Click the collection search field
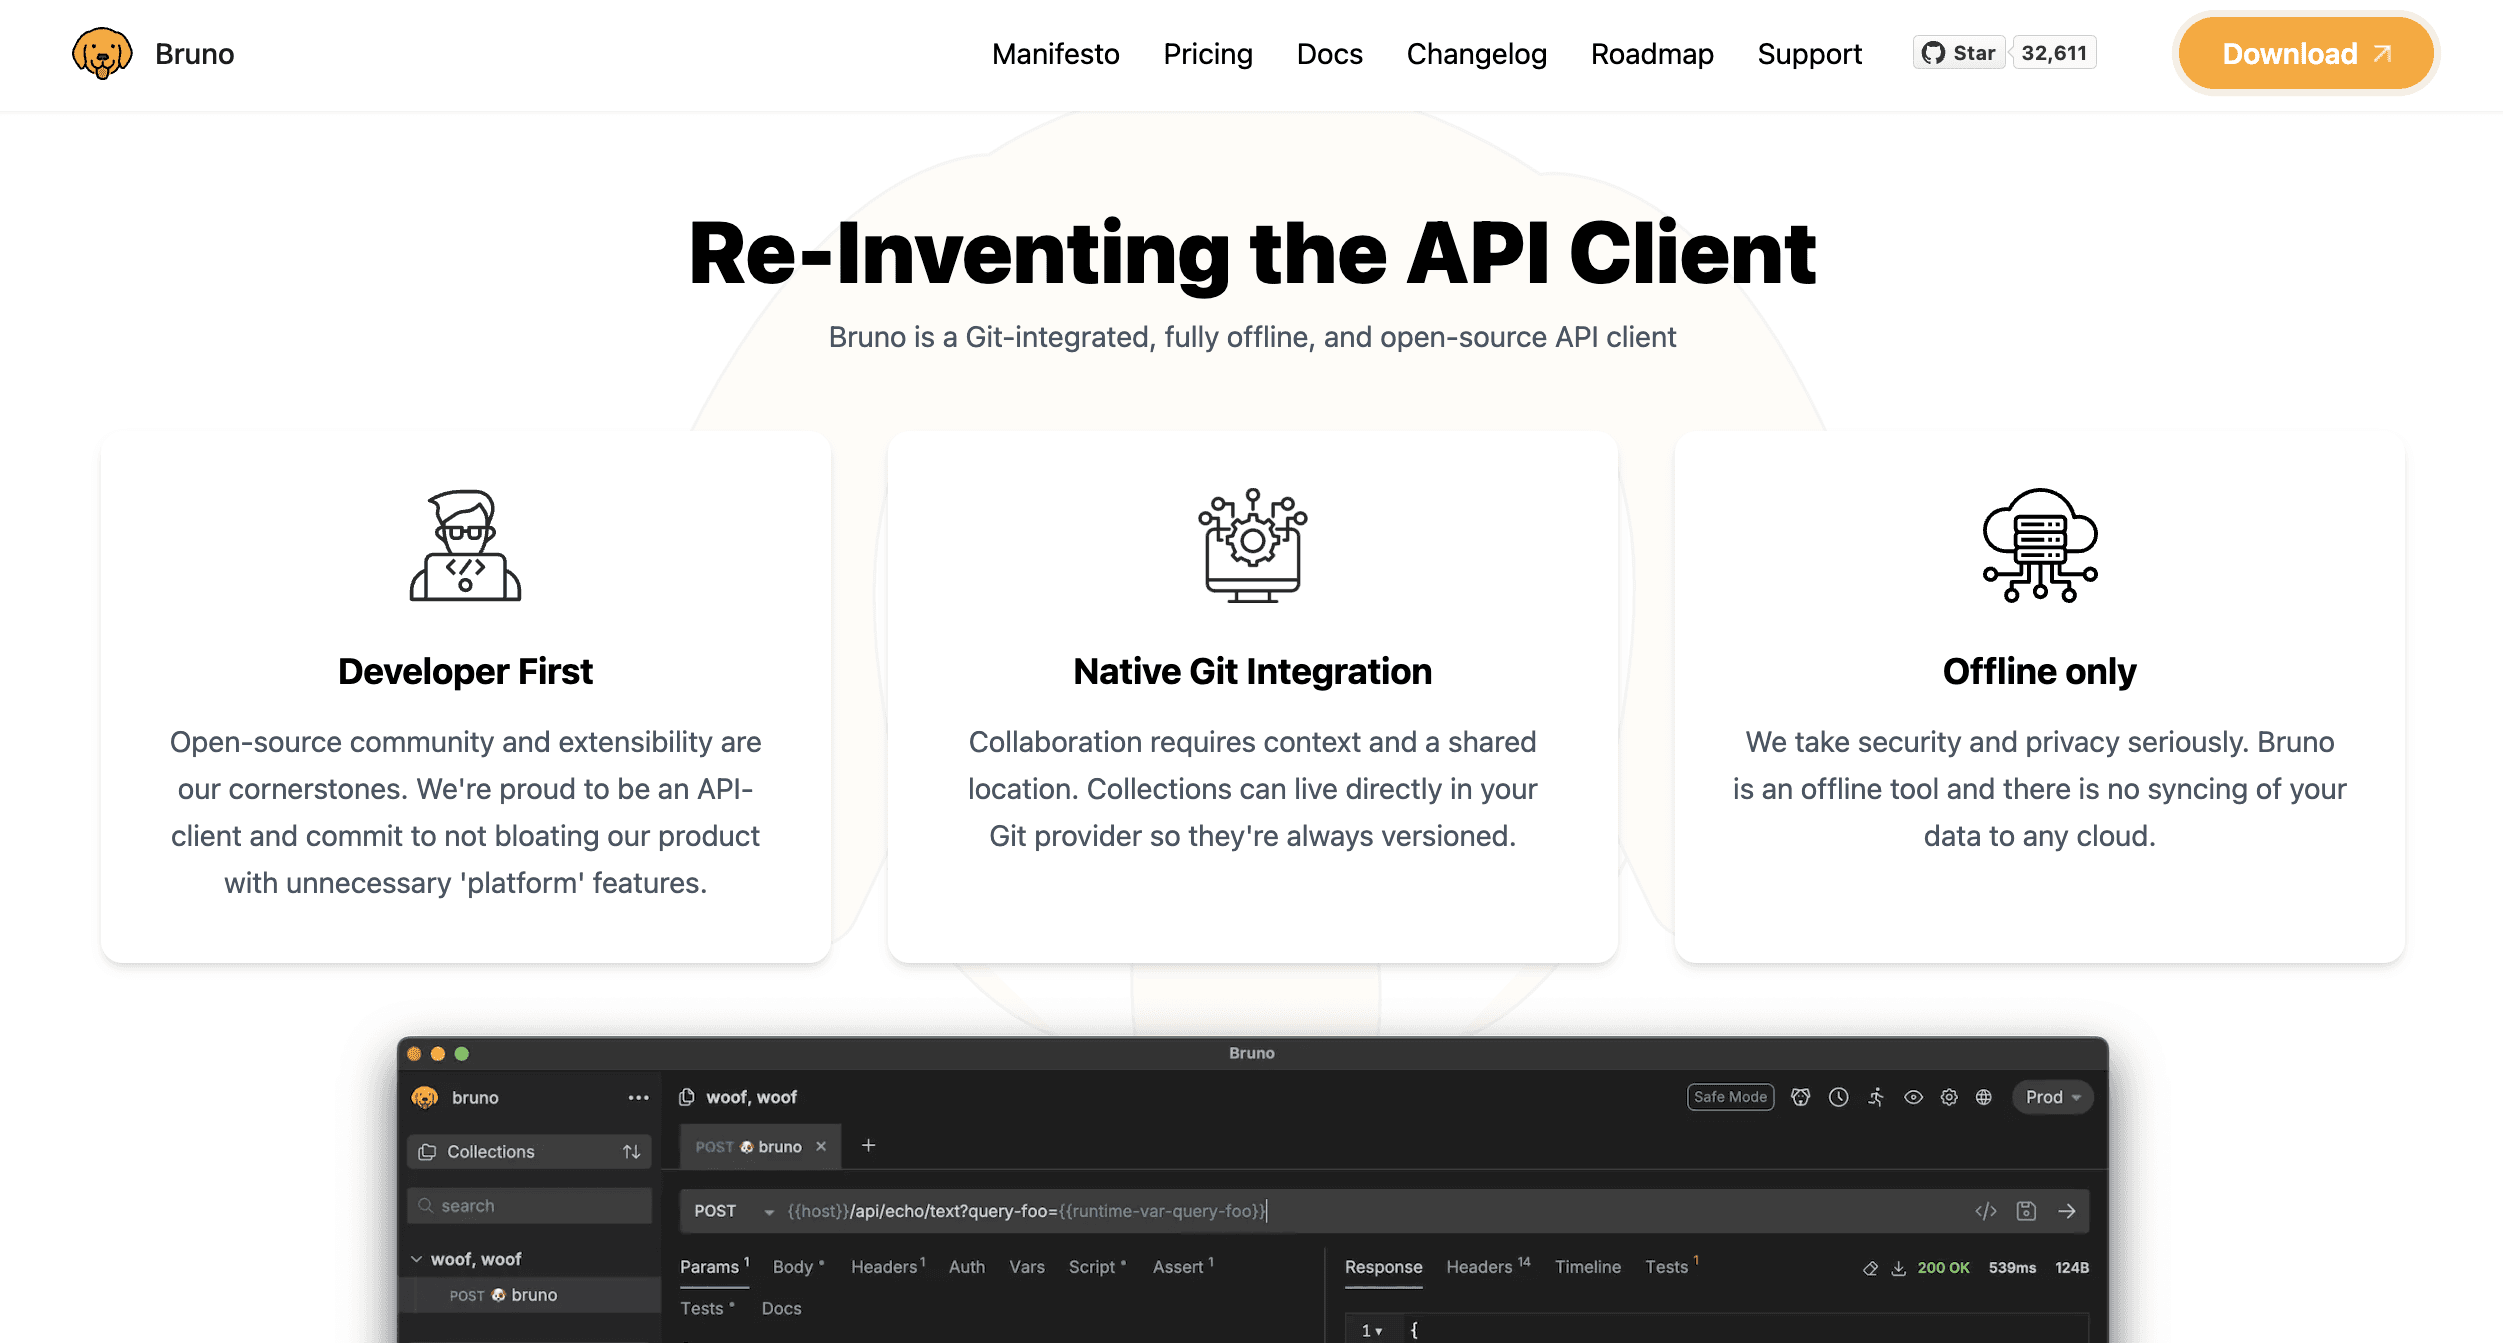This screenshot has width=2503, height=1343. coord(529,1206)
